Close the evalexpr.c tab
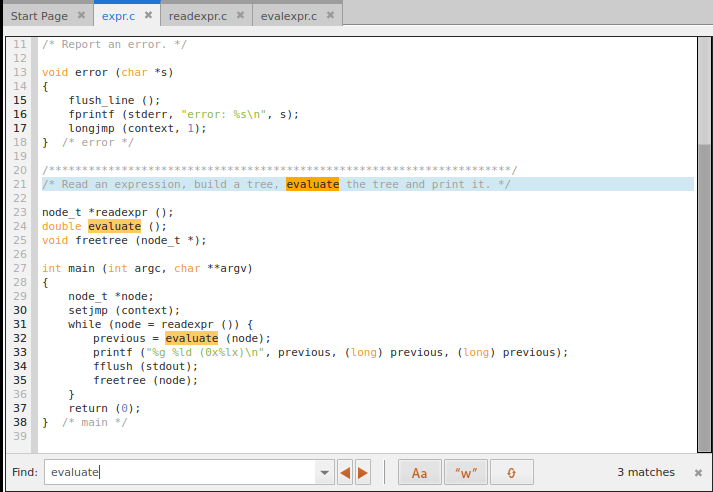The height and width of the screenshot is (492, 713). coord(331,16)
